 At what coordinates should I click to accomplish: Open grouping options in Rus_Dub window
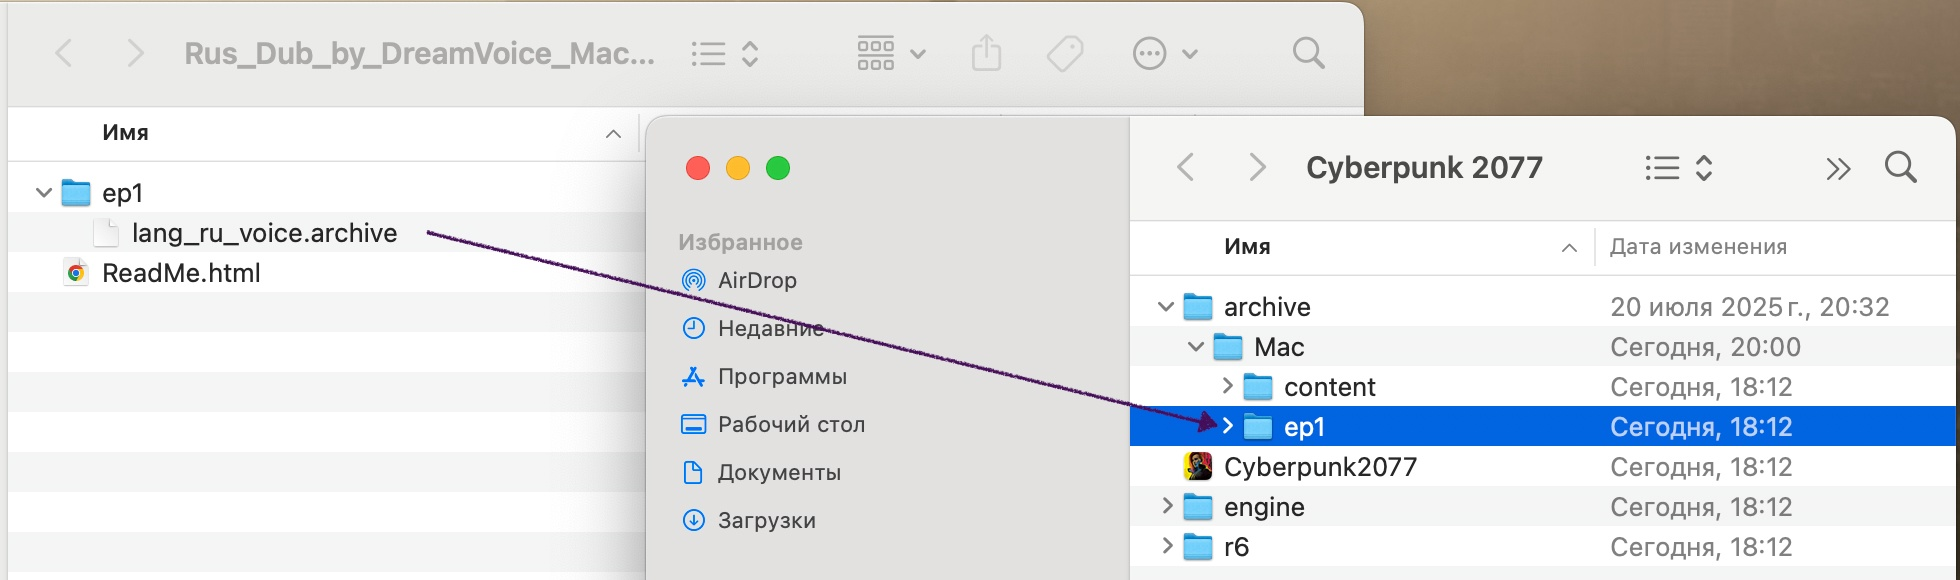pos(891,53)
